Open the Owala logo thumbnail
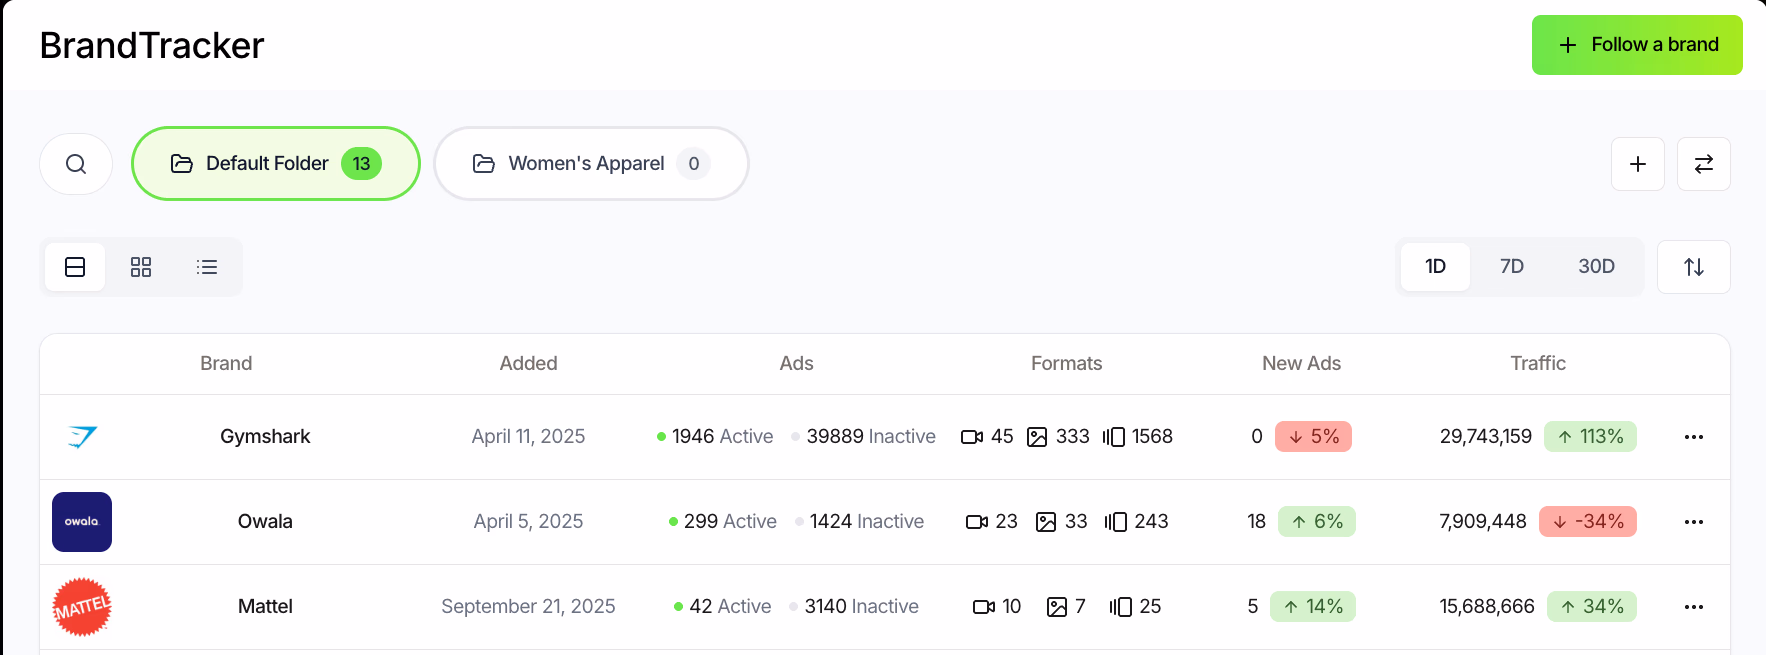The image size is (1766, 655). (82, 522)
